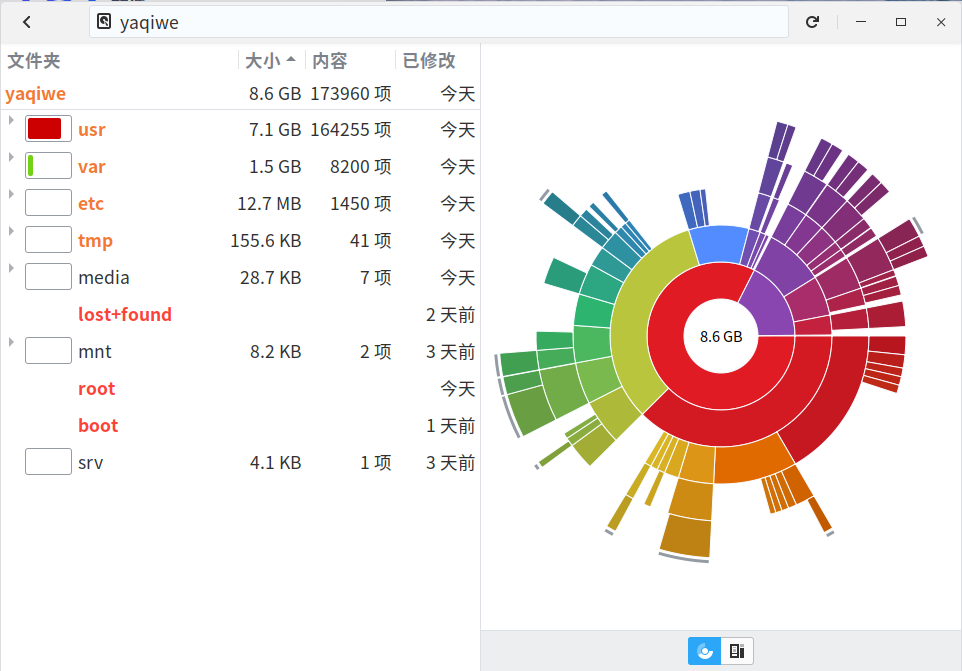Click the reload scan icon
The height and width of the screenshot is (671, 962).
[x=812, y=22]
